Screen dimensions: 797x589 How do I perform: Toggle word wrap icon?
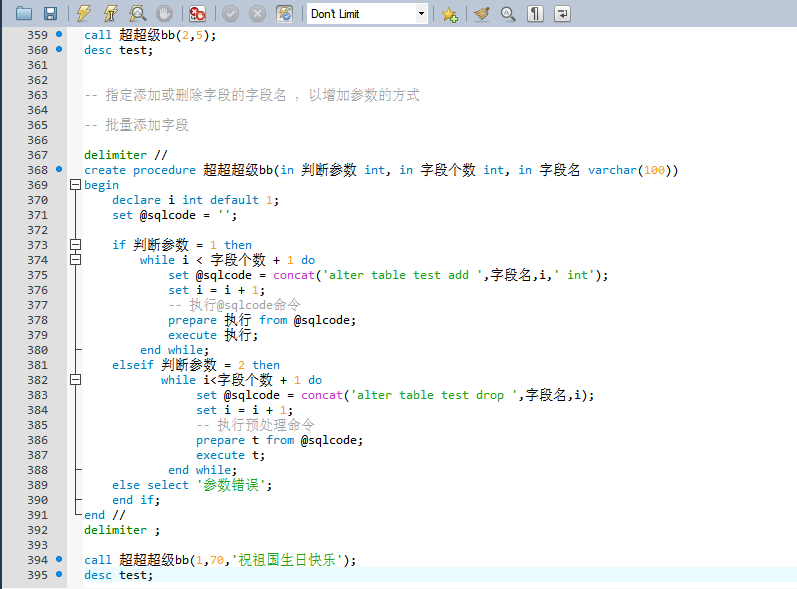click(x=562, y=14)
